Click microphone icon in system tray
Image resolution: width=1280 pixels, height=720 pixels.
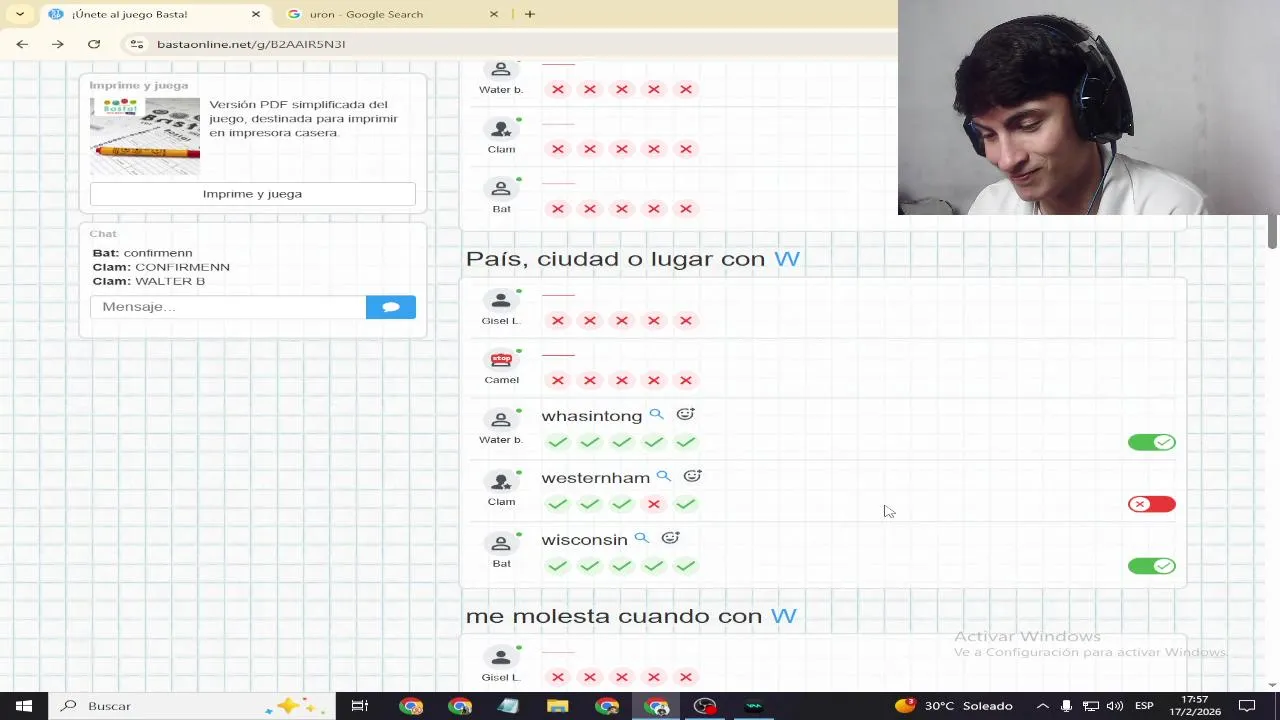click(1066, 706)
